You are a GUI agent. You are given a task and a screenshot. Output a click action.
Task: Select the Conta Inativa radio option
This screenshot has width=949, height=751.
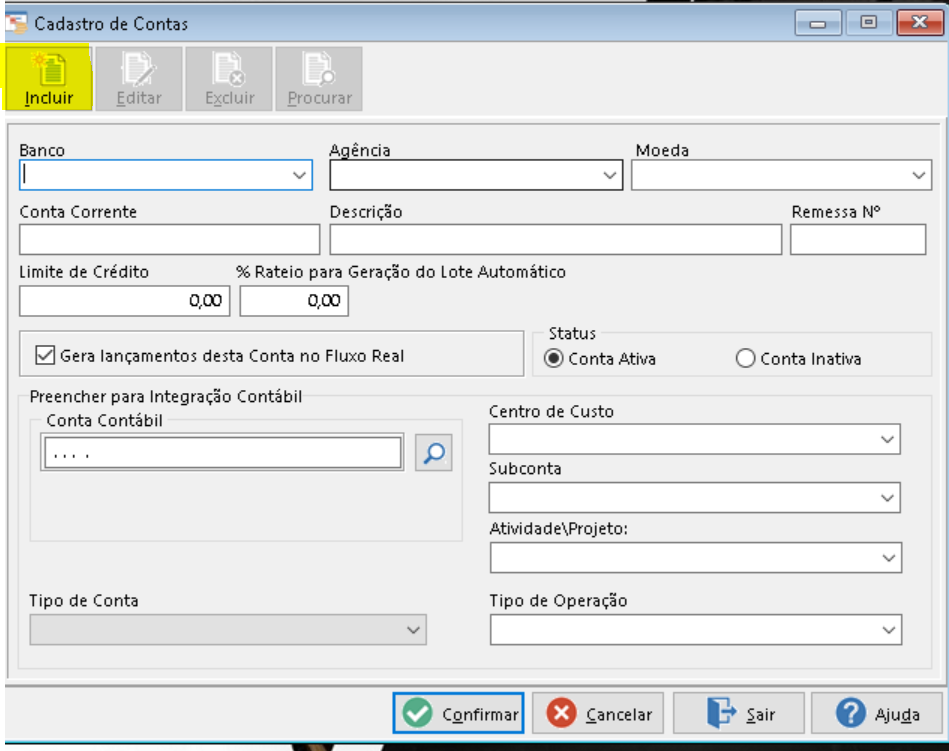coord(745,358)
